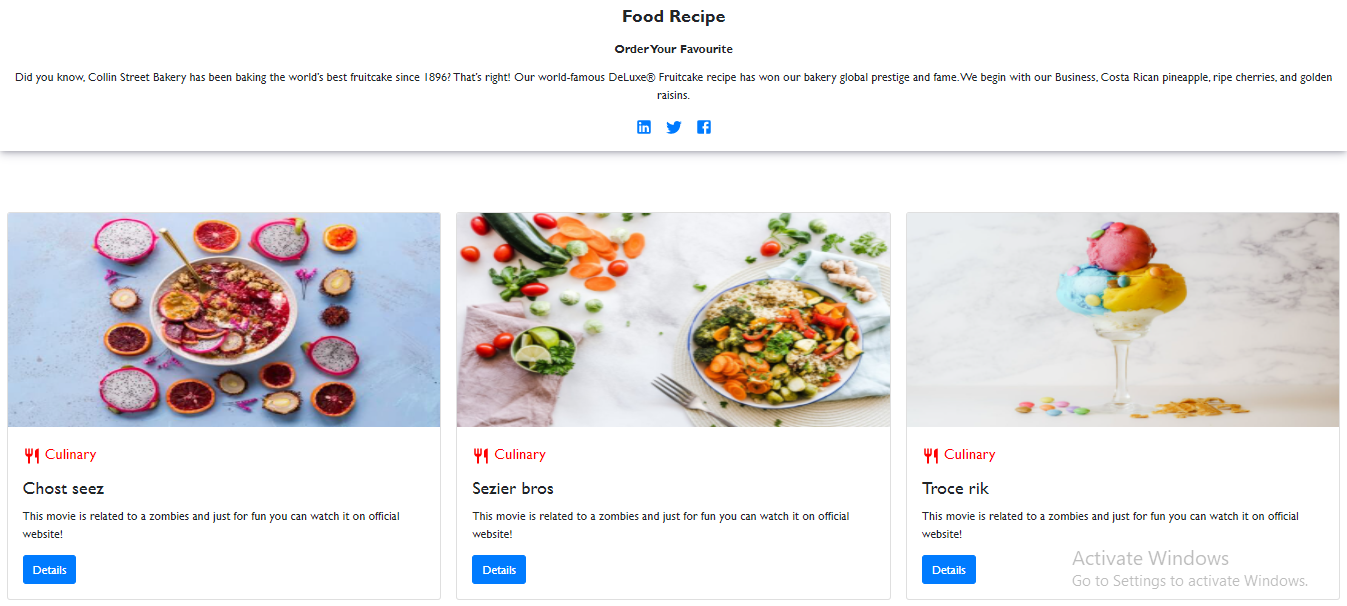Open the LinkedIn social icon

(x=644, y=127)
